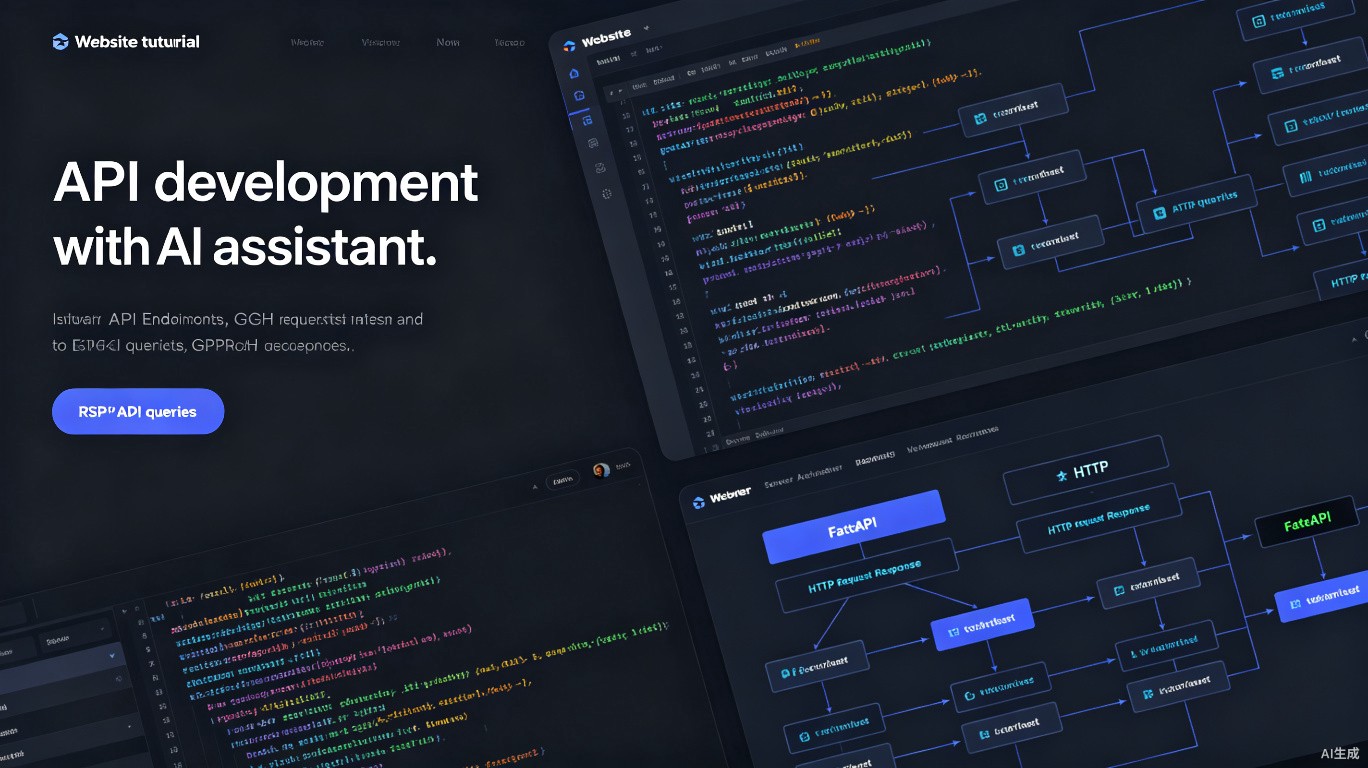Click the Website logo in the code editor panel
The image size is (1368, 768).
[x=570, y=45]
